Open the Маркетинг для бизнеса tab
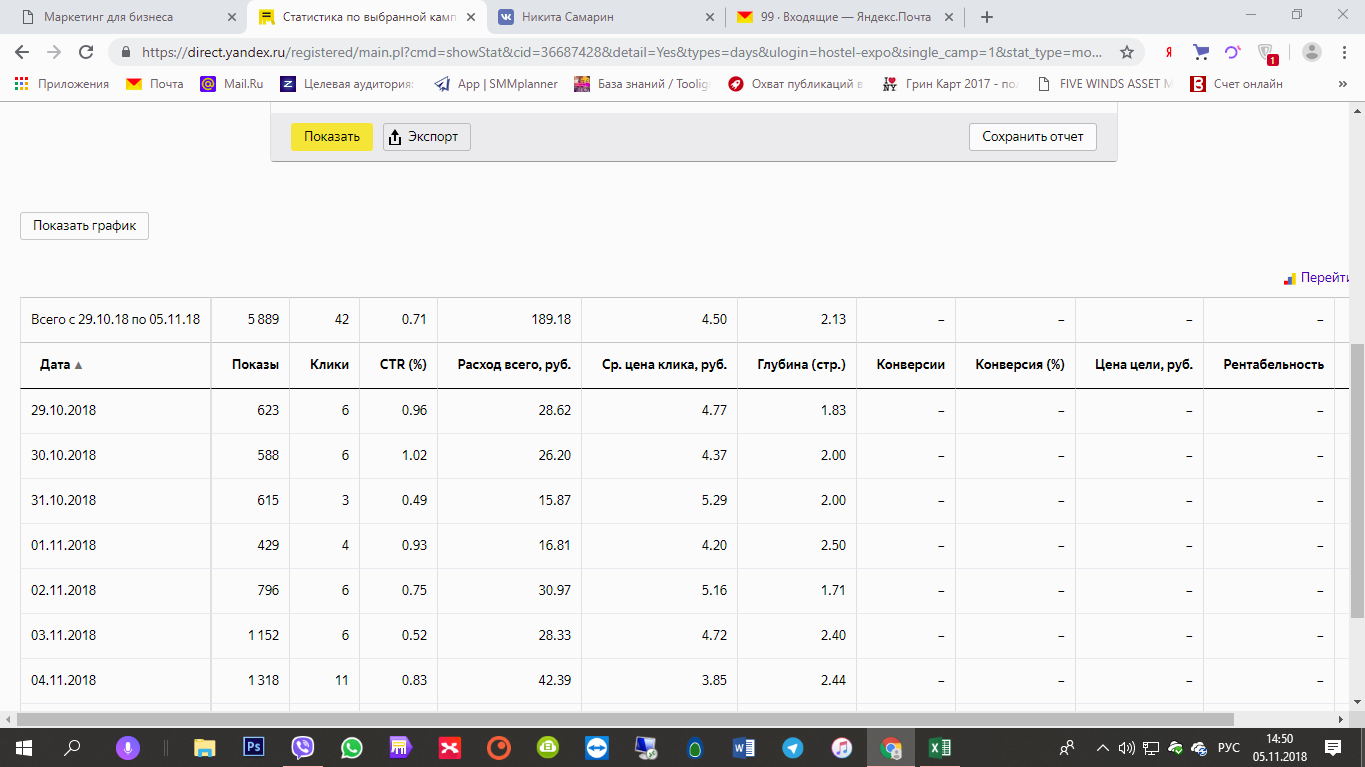The width and height of the screenshot is (1365, 767). (x=108, y=17)
